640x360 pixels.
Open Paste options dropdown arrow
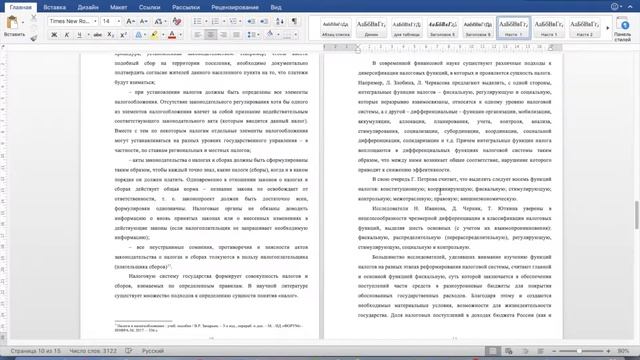tap(23, 22)
